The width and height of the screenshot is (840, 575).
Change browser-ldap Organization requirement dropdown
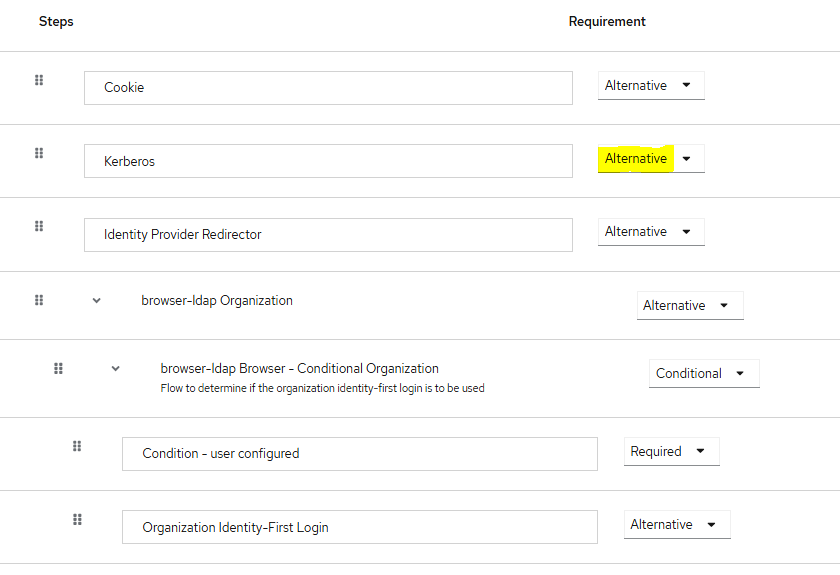[x=689, y=306]
